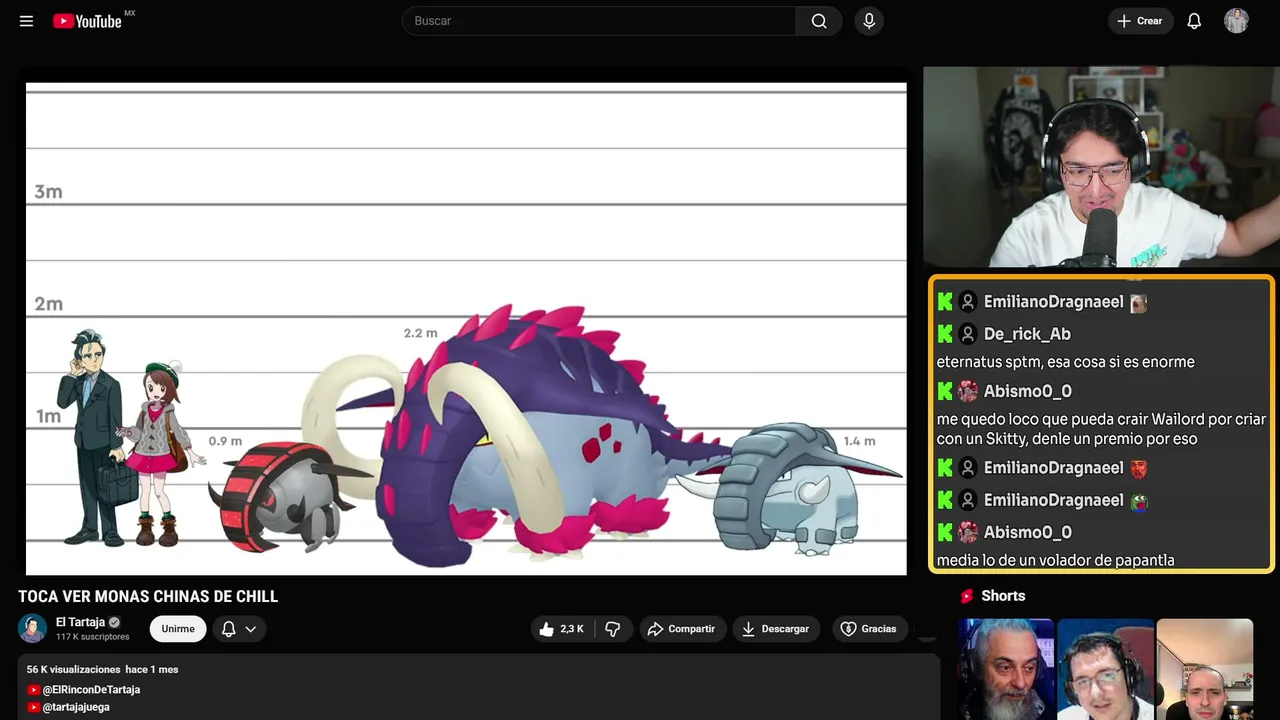
Task: Open the El Tartaja channel name link
Action: [x=80, y=622]
